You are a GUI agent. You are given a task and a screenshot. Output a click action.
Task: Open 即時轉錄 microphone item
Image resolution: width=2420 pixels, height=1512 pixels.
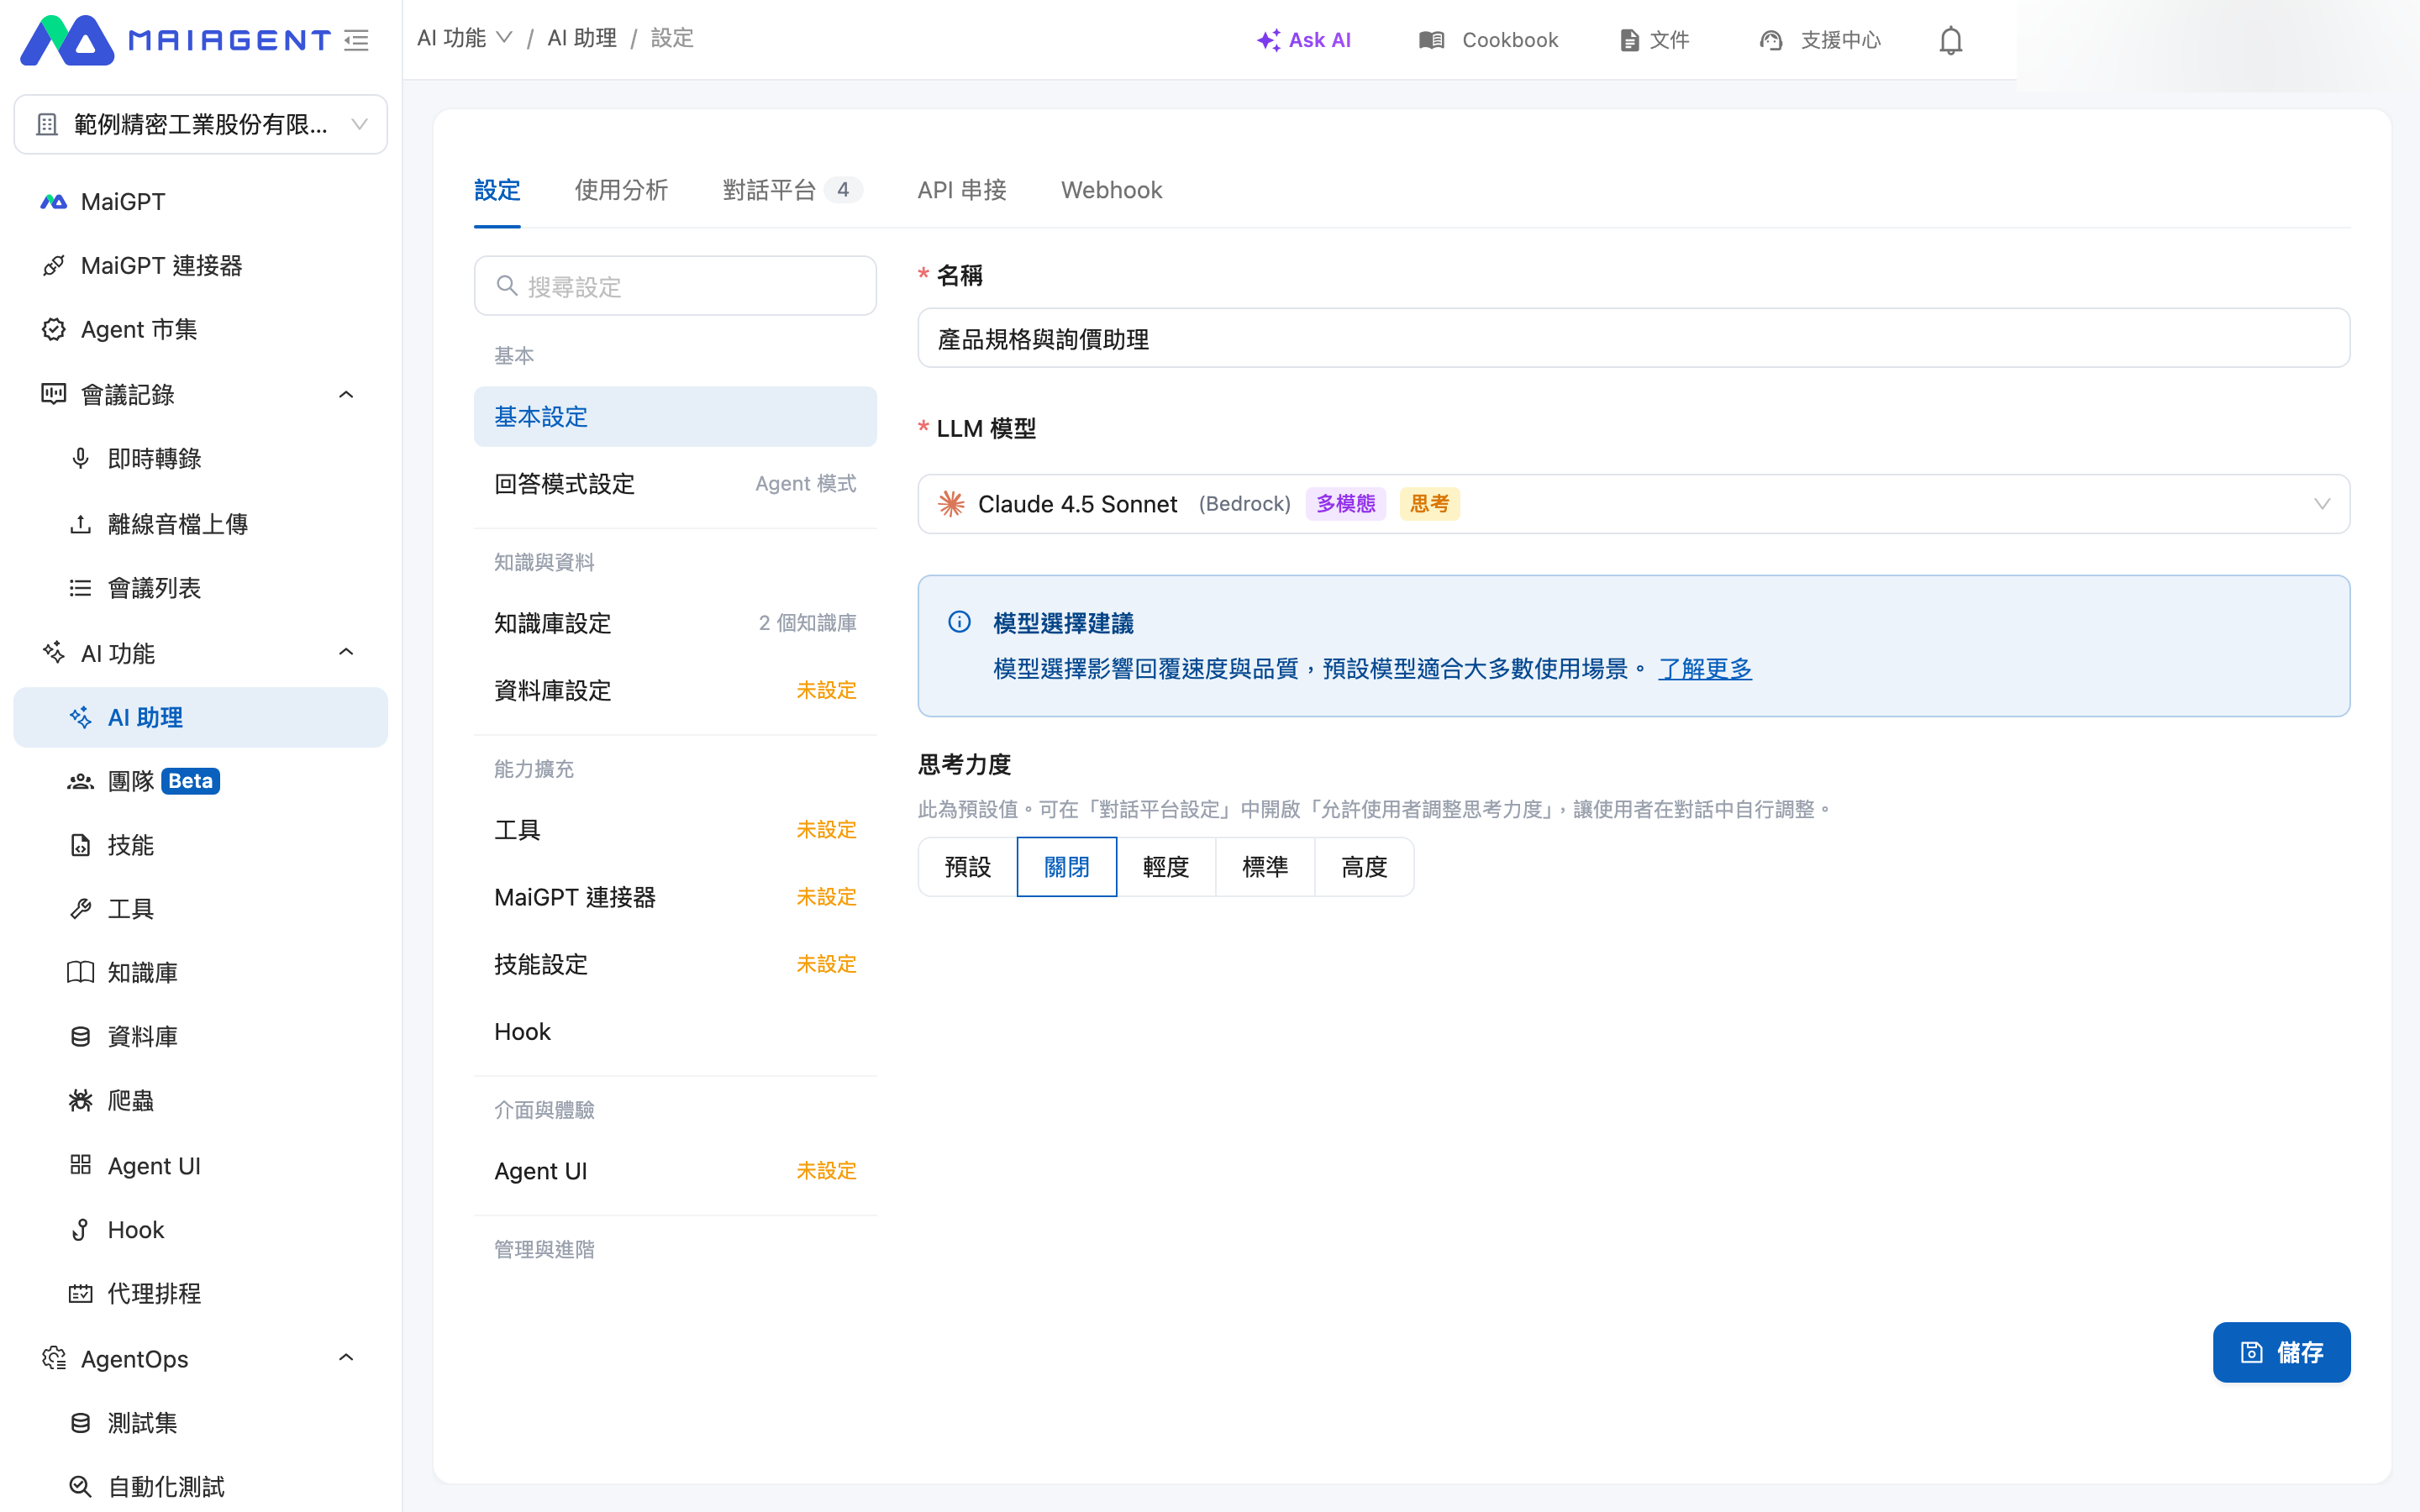200,459
